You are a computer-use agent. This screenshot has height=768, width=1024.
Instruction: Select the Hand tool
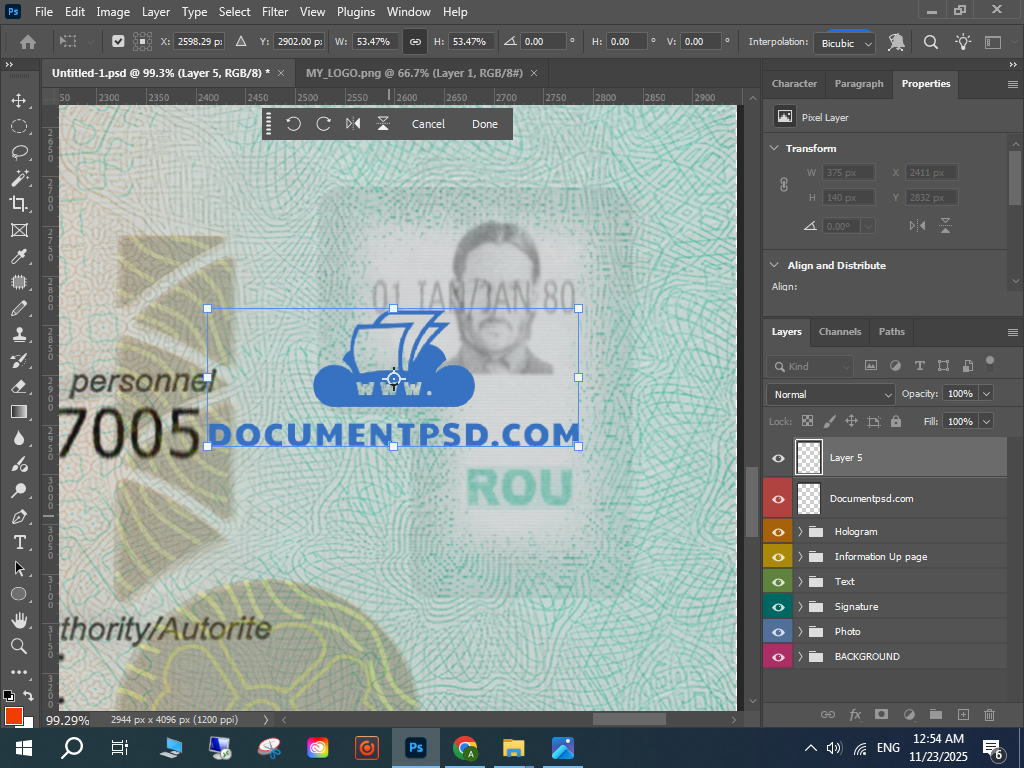tap(19, 620)
